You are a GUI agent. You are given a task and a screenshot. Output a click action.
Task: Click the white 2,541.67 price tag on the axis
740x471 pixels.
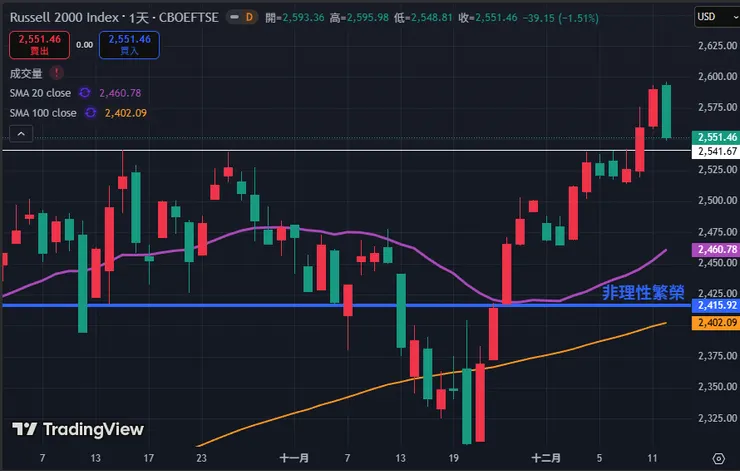tap(715, 151)
